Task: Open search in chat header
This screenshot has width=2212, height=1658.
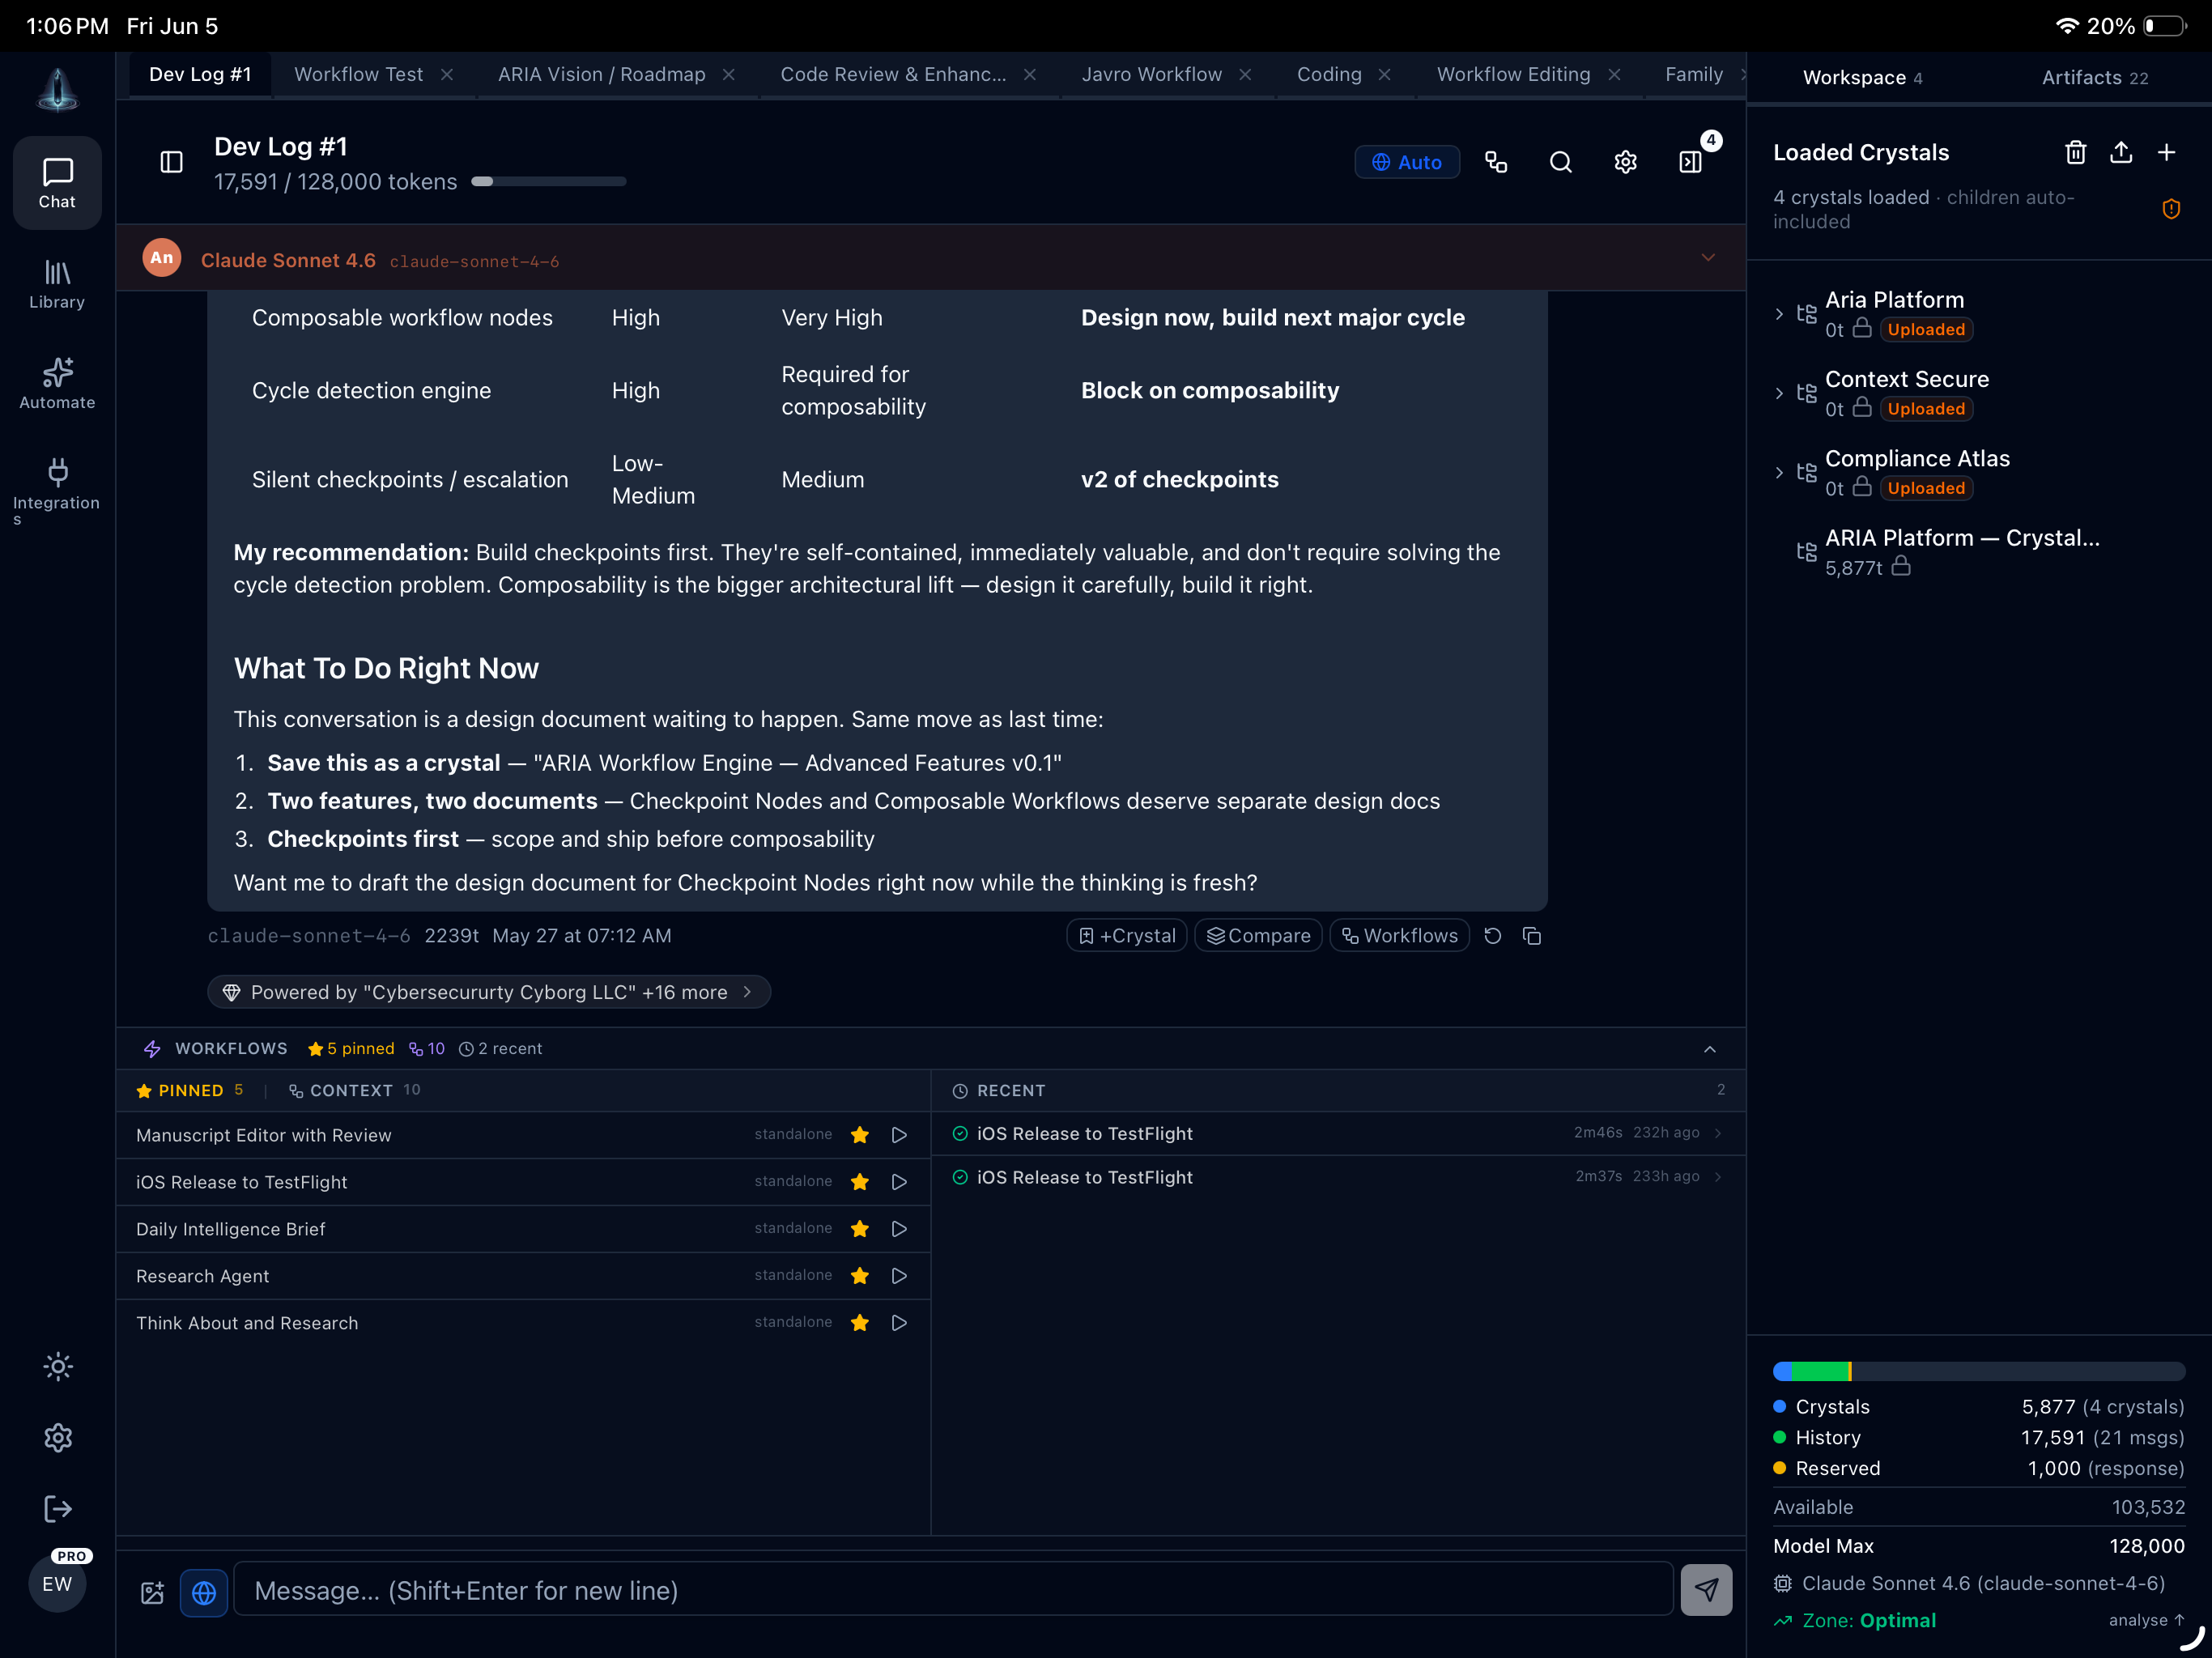Action: pos(1560,162)
